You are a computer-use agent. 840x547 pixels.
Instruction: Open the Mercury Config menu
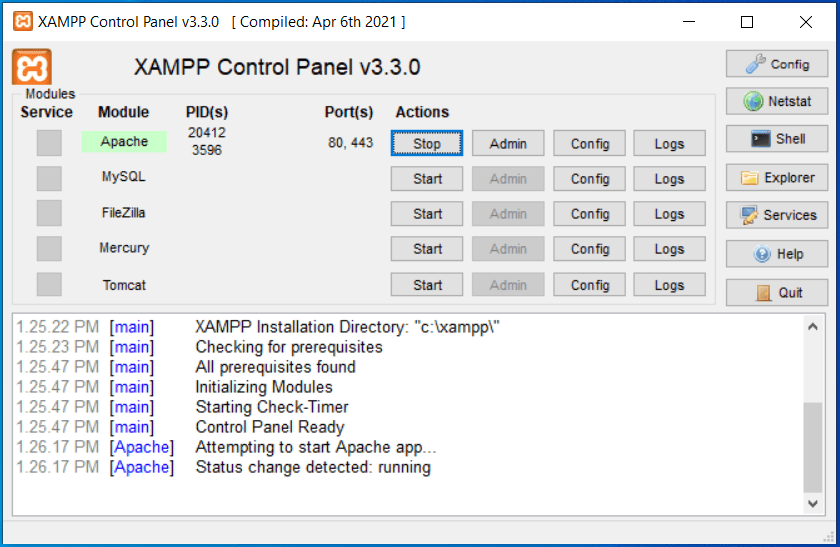coord(589,249)
